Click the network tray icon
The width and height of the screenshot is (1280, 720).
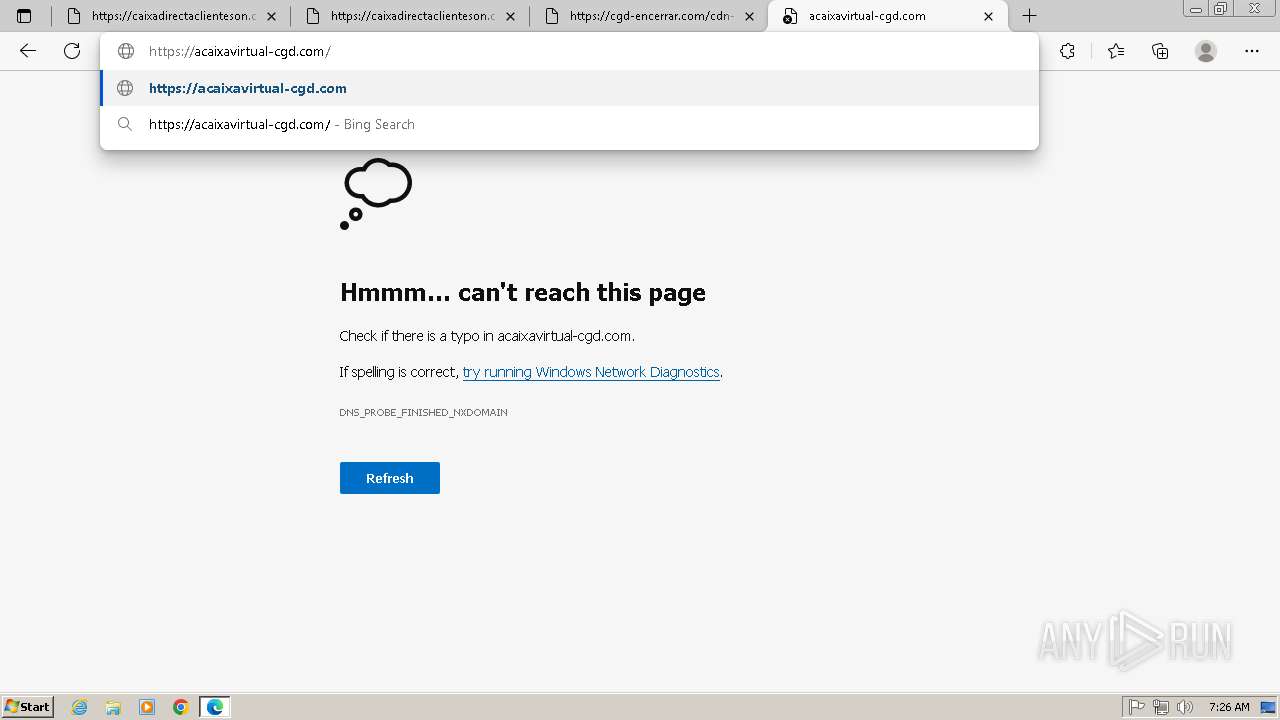[x=1161, y=707]
